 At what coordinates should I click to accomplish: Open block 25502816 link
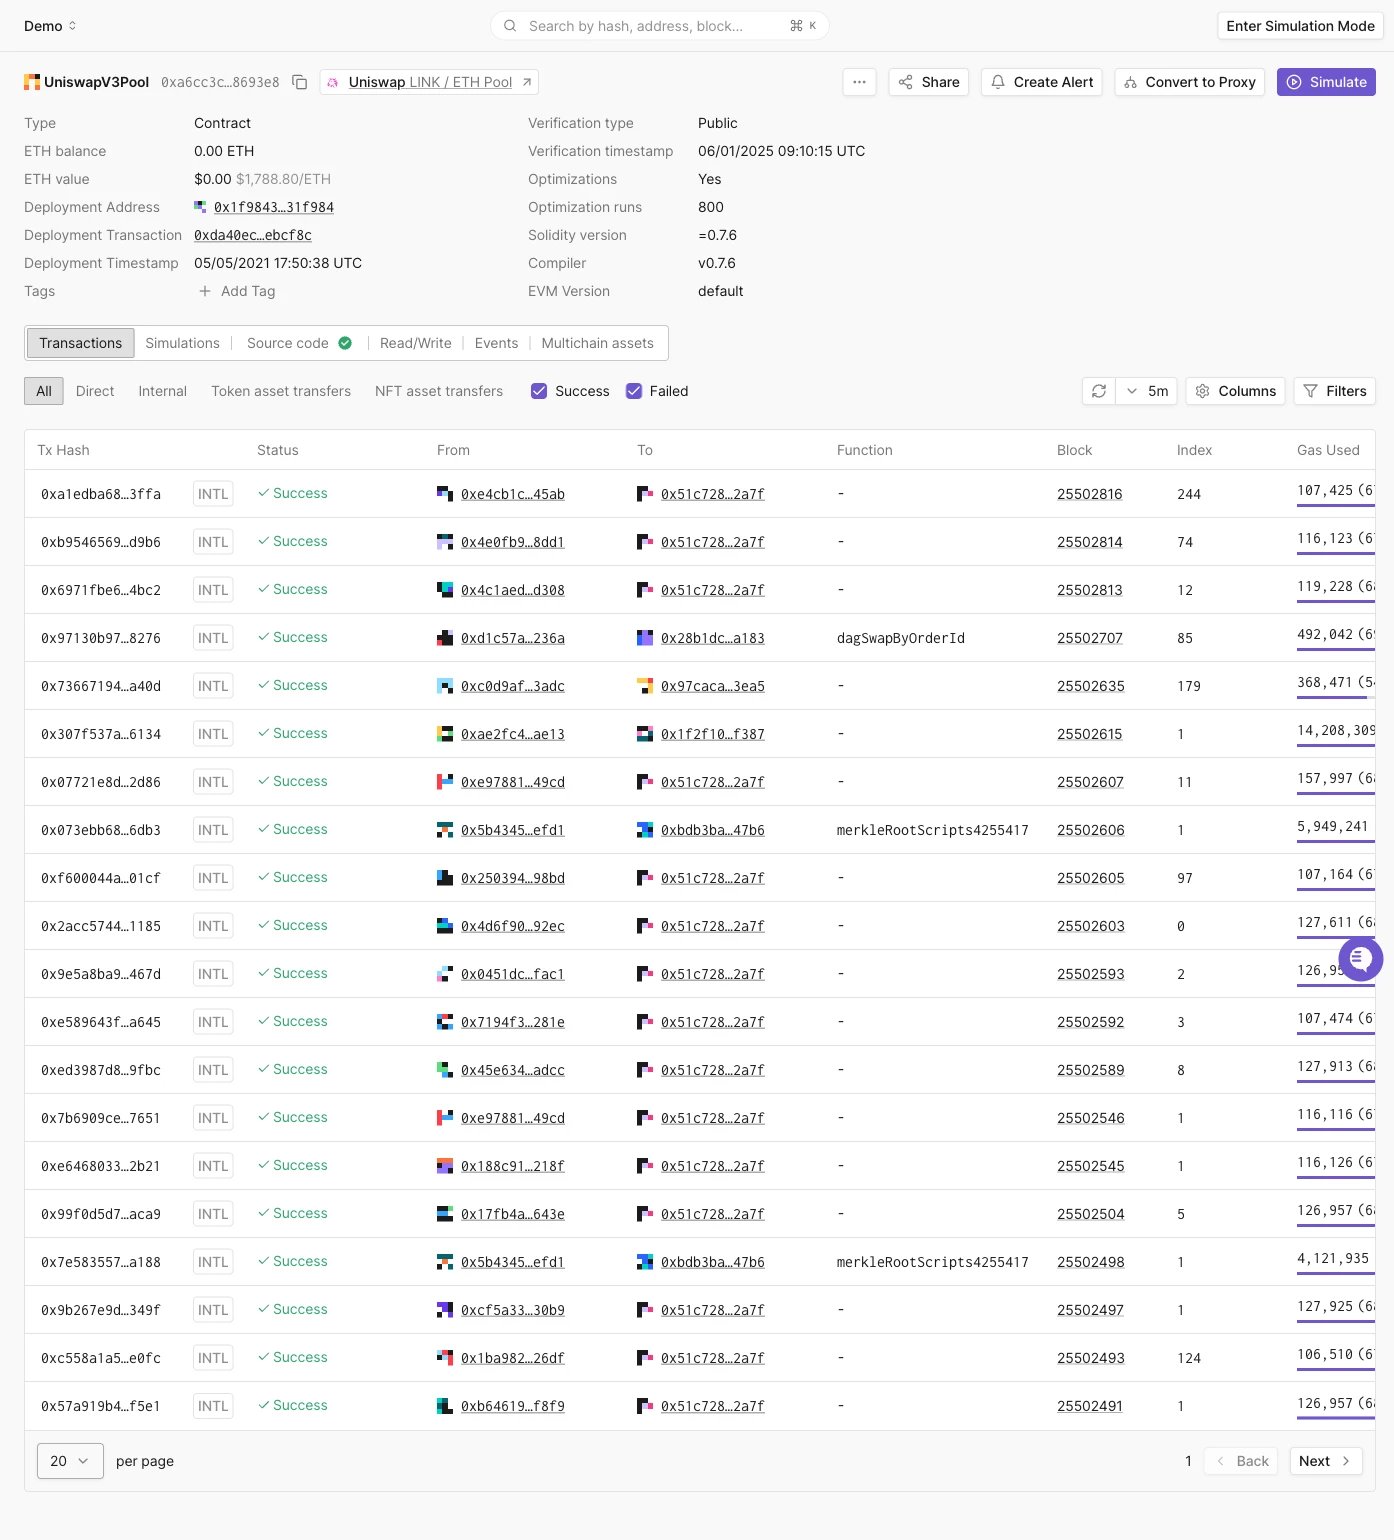pos(1089,494)
